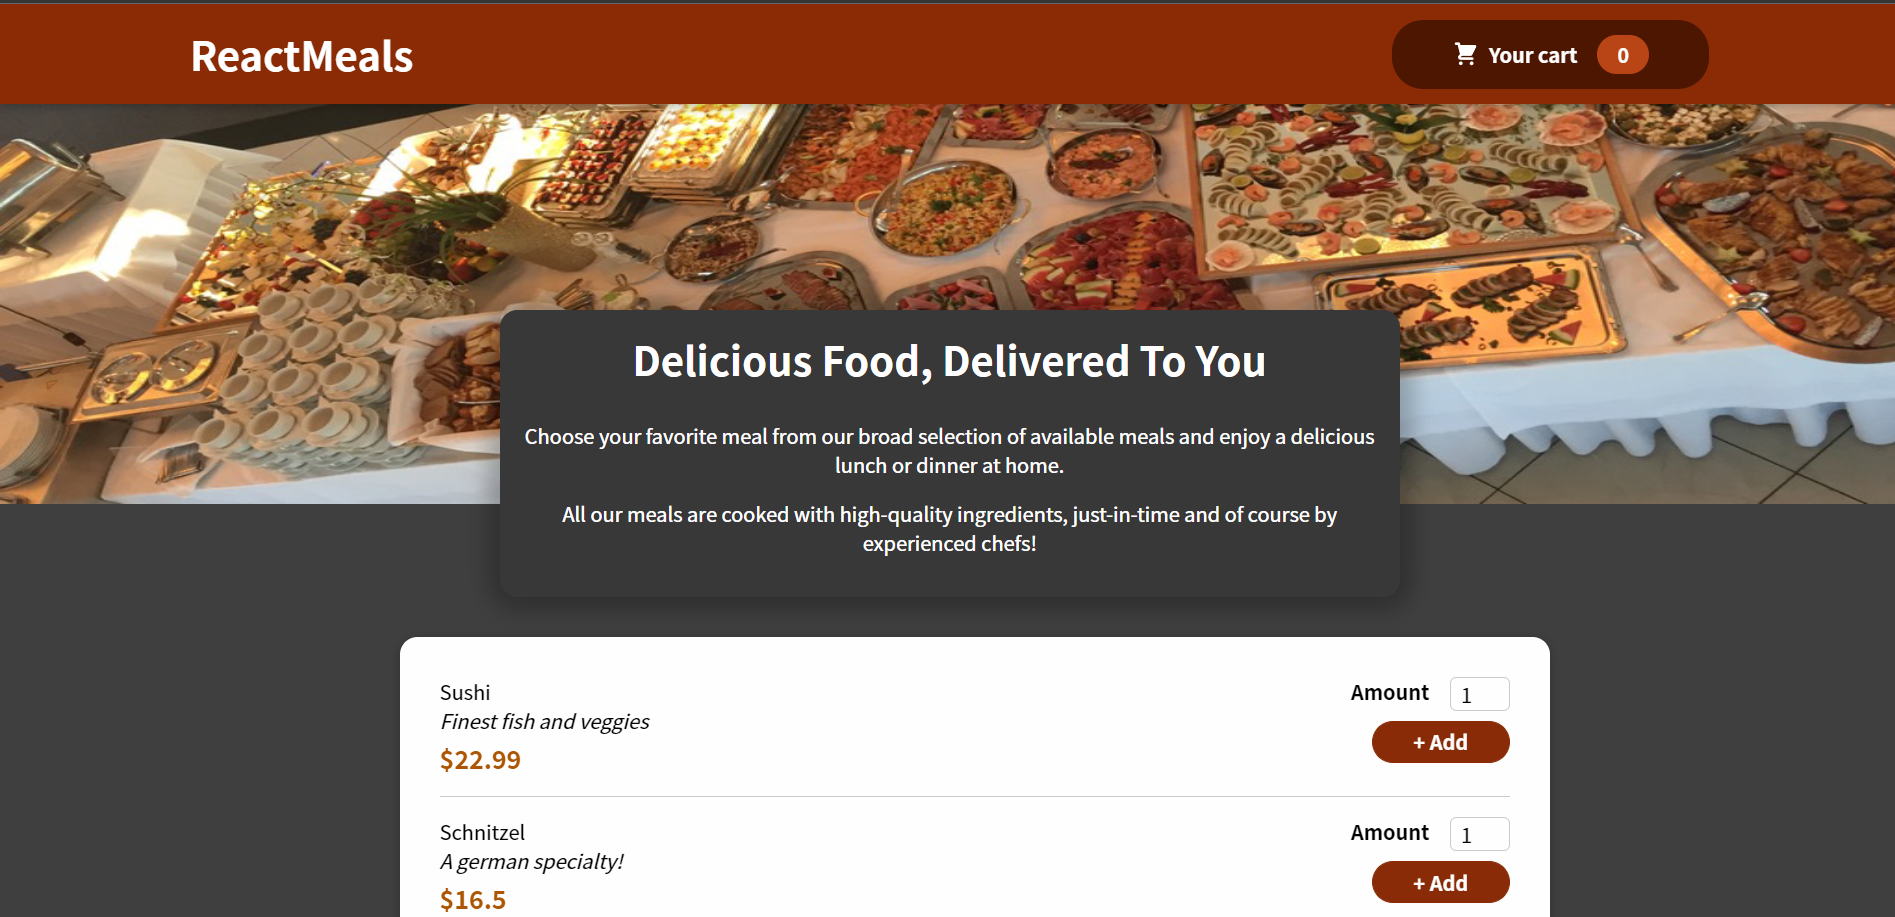
Task: Focus the Sushi amount input field
Action: (1479, 694)
